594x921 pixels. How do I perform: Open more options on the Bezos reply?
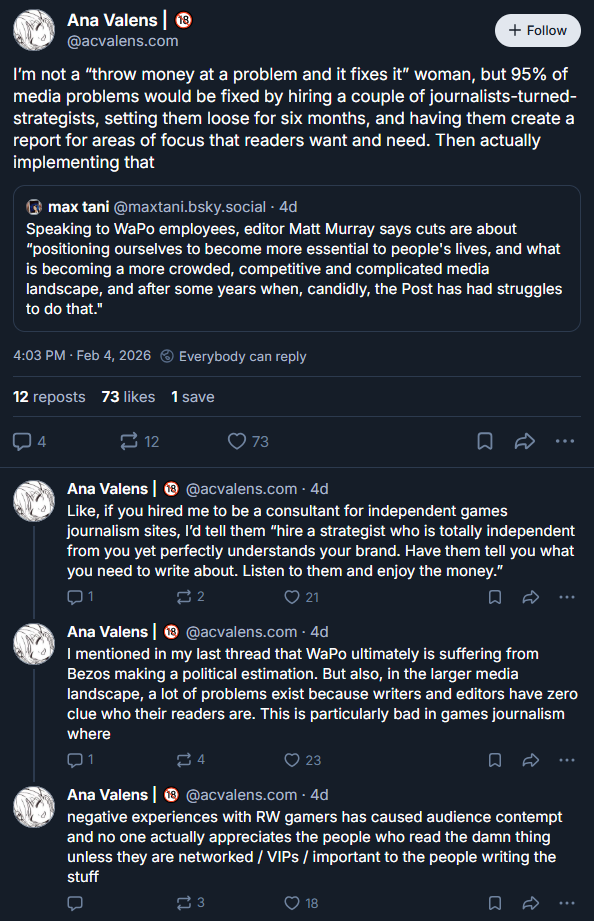point(567,760)
